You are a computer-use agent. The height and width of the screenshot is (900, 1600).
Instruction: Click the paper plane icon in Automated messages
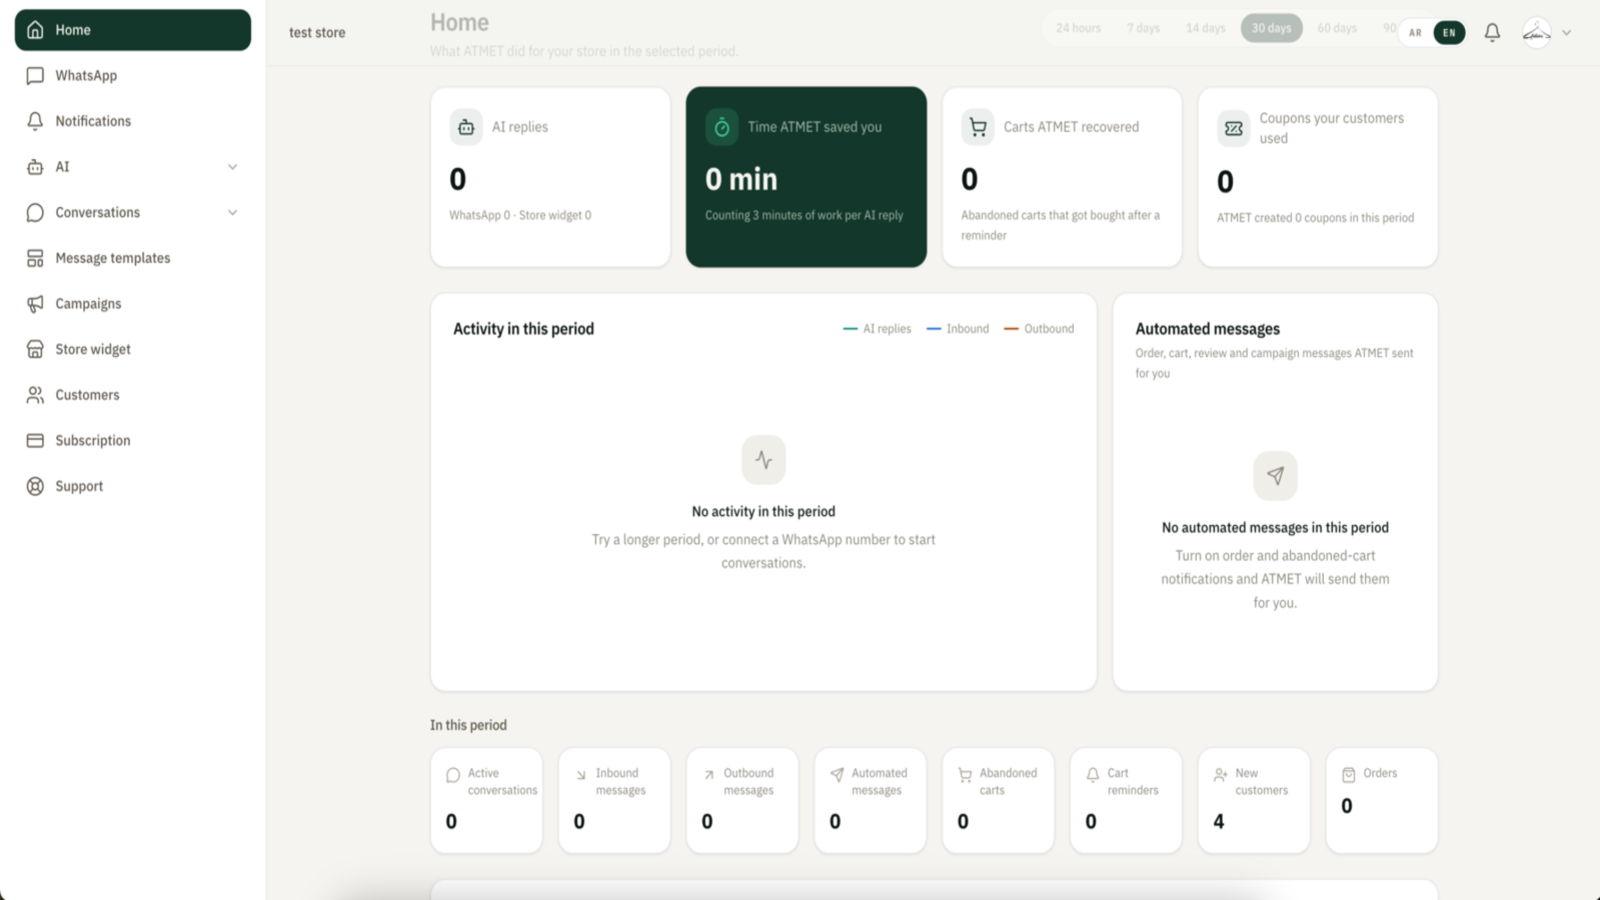[1275, 476]
